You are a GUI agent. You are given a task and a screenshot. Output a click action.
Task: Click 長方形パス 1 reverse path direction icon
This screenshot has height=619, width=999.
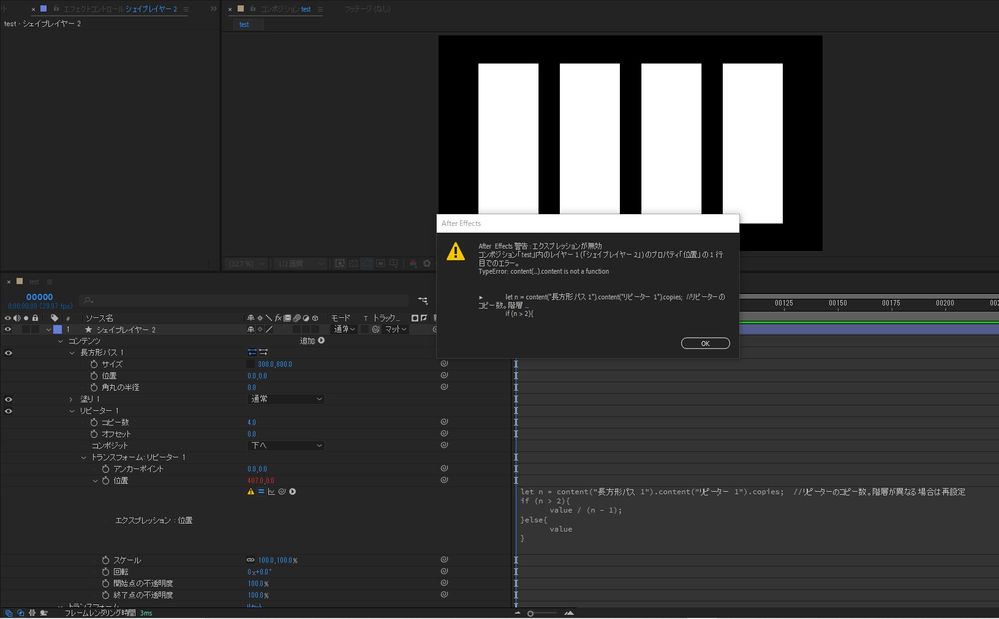263,352
